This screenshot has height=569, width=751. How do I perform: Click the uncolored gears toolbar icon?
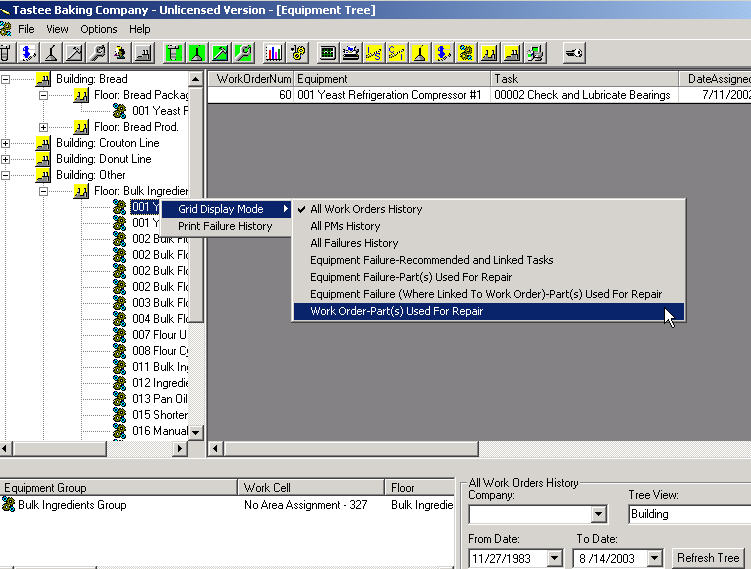point(297,53)
